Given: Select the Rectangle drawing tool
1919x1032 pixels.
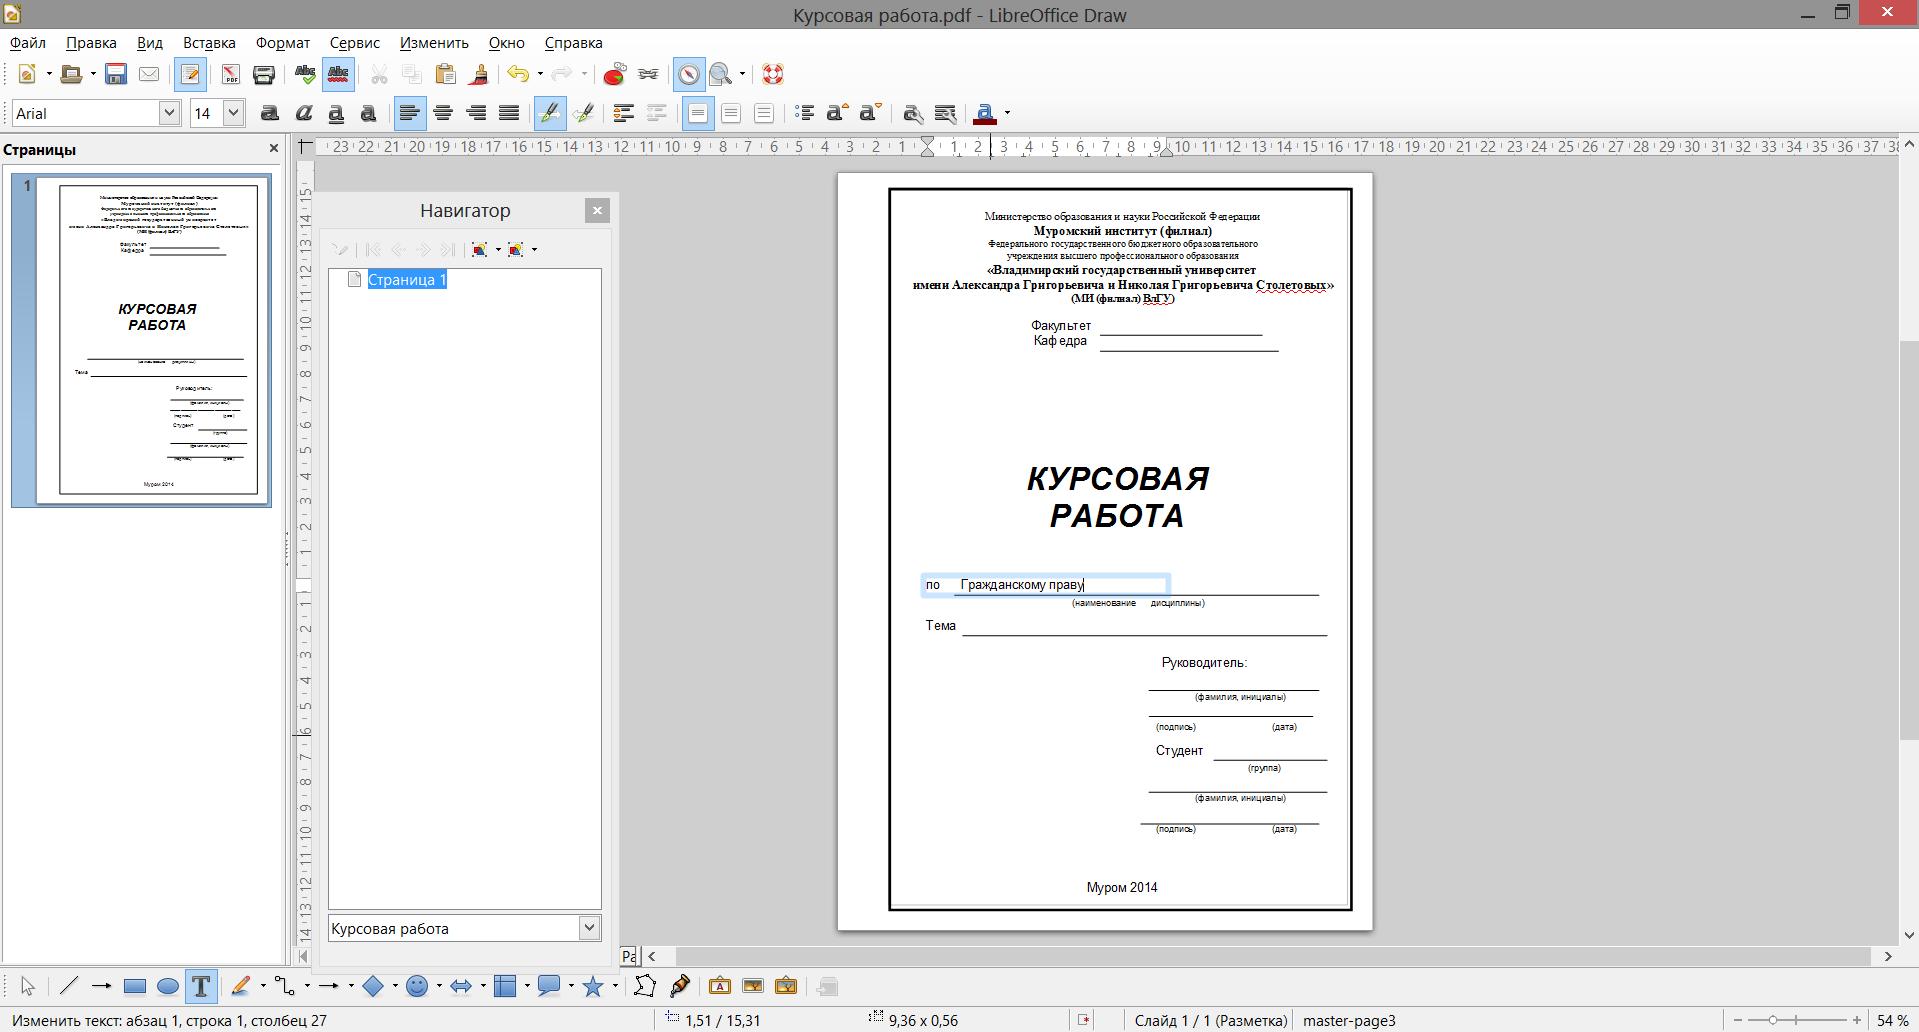Looking at the screenshot, I should 135,987.
